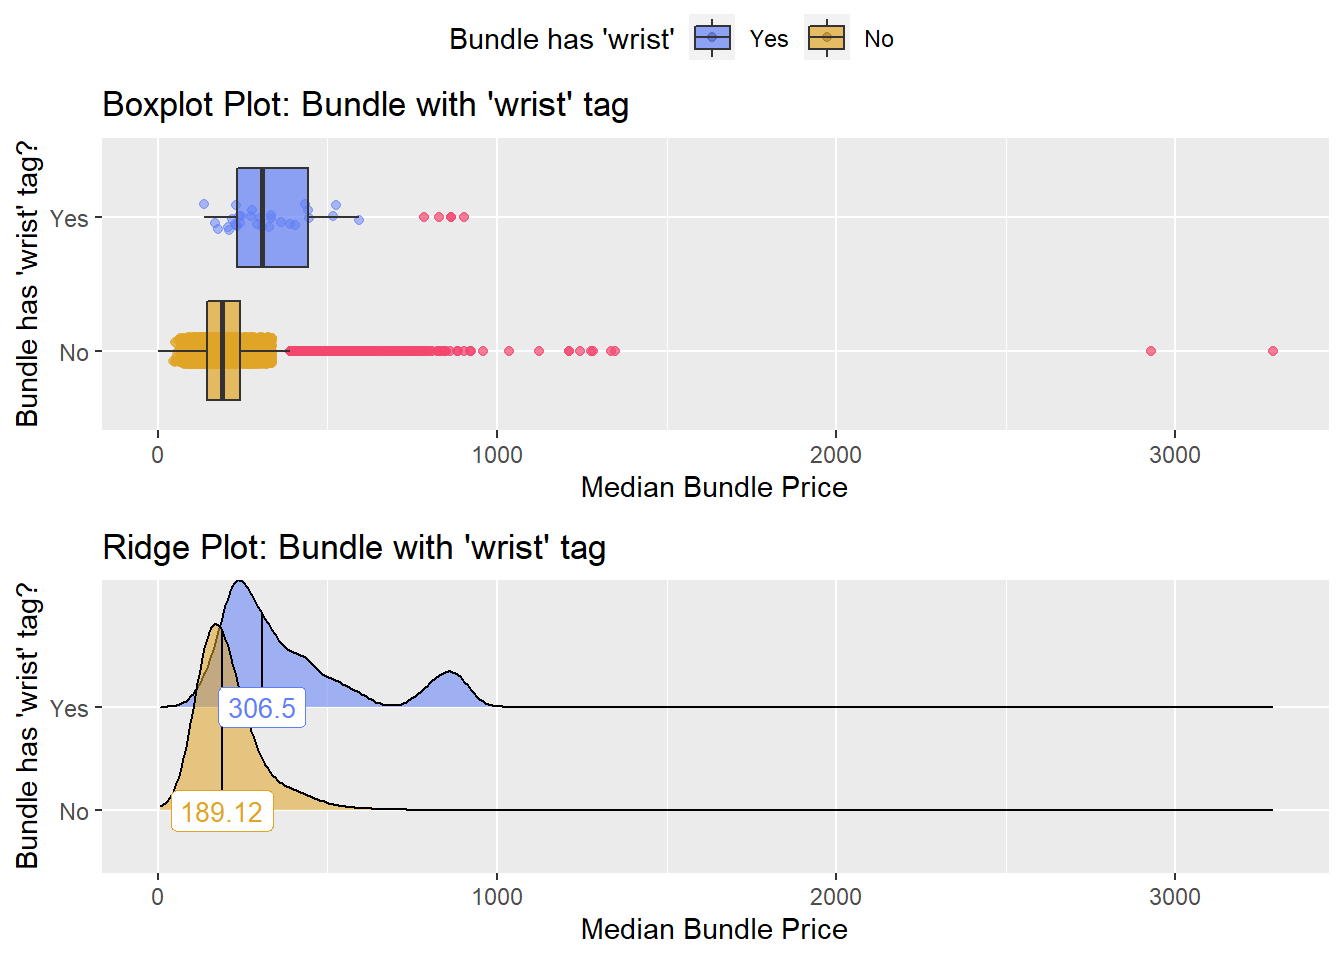Select the blue 'Yes' box in boxplot
Image resolution: width=1344 pixels, height=960 pixels.
(272, 217)
